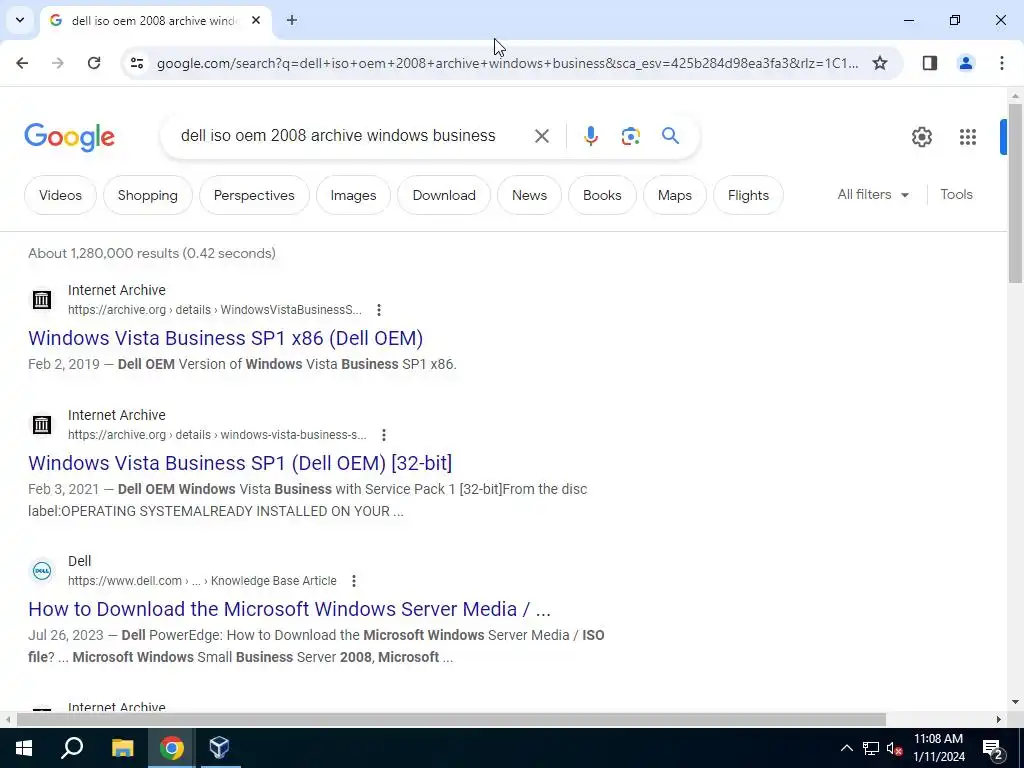Open more options for WindowsVistaBusinessS result
This screenshot has width=1024, height=768.
click(x=379, y=310)
